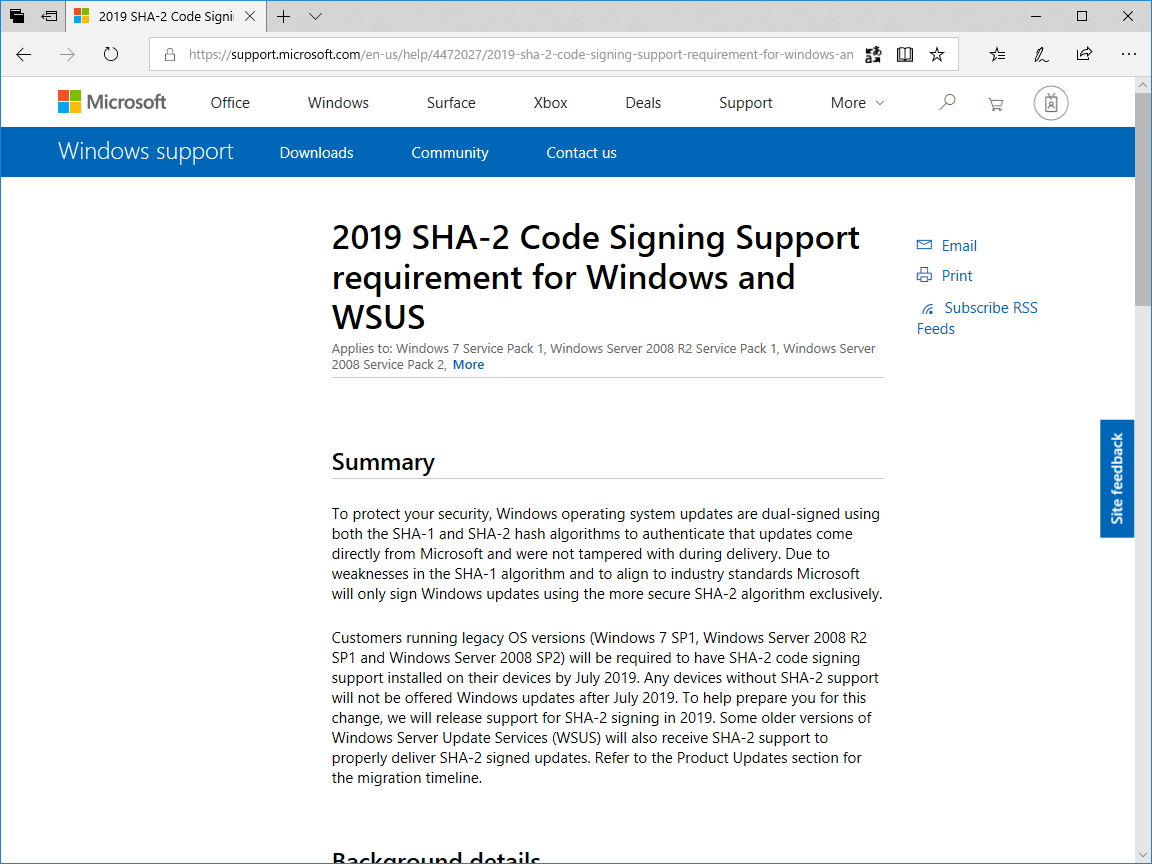Click the Email link

click(x=958, y=246)
